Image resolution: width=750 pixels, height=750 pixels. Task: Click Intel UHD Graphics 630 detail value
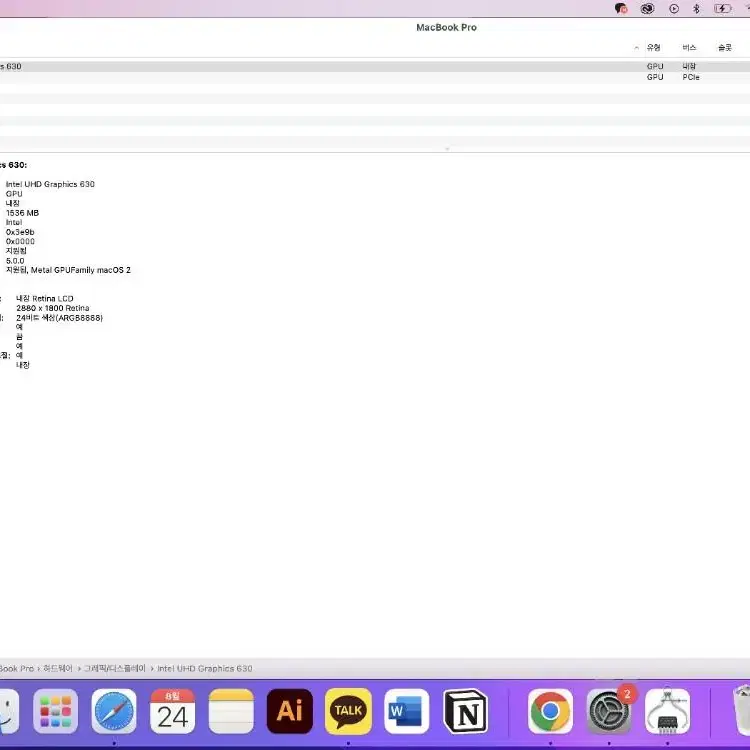pos(50,184)
